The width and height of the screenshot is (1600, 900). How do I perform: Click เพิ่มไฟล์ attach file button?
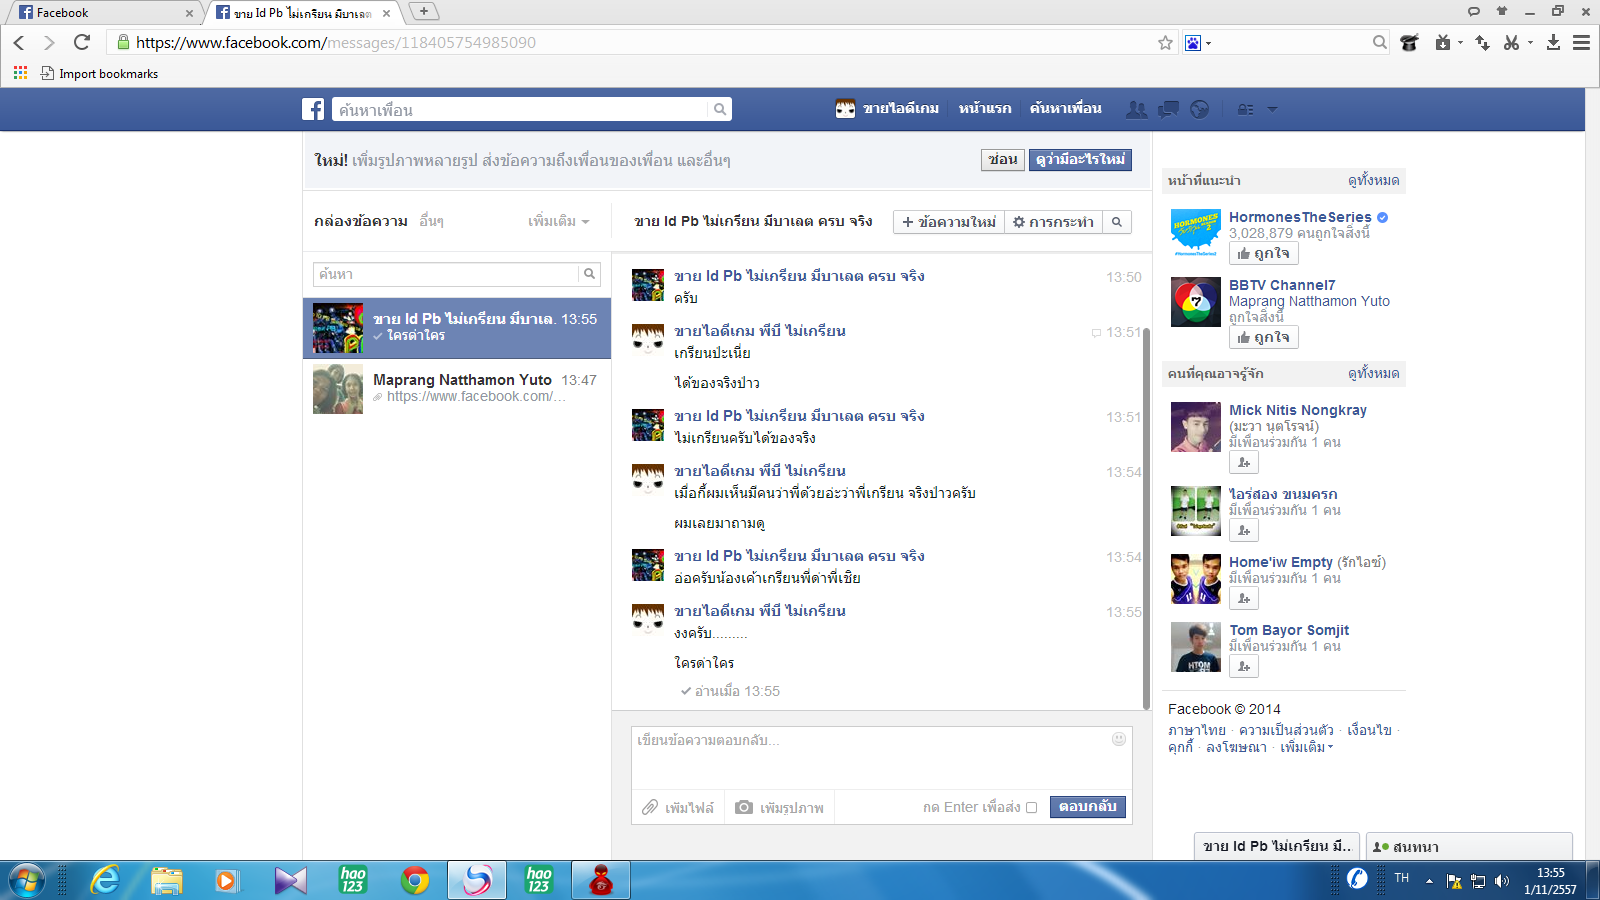[x=678, y=807]
